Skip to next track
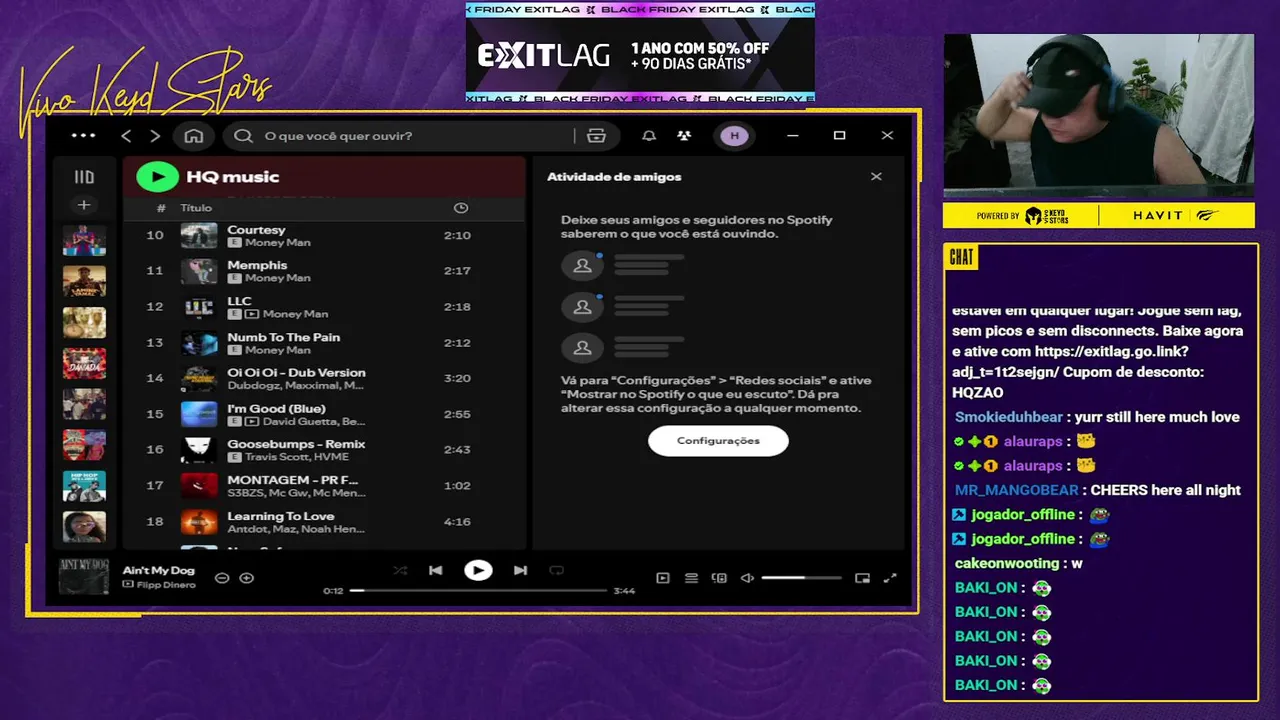Screen dimensions: 1280x720 [x=520, y=571]
